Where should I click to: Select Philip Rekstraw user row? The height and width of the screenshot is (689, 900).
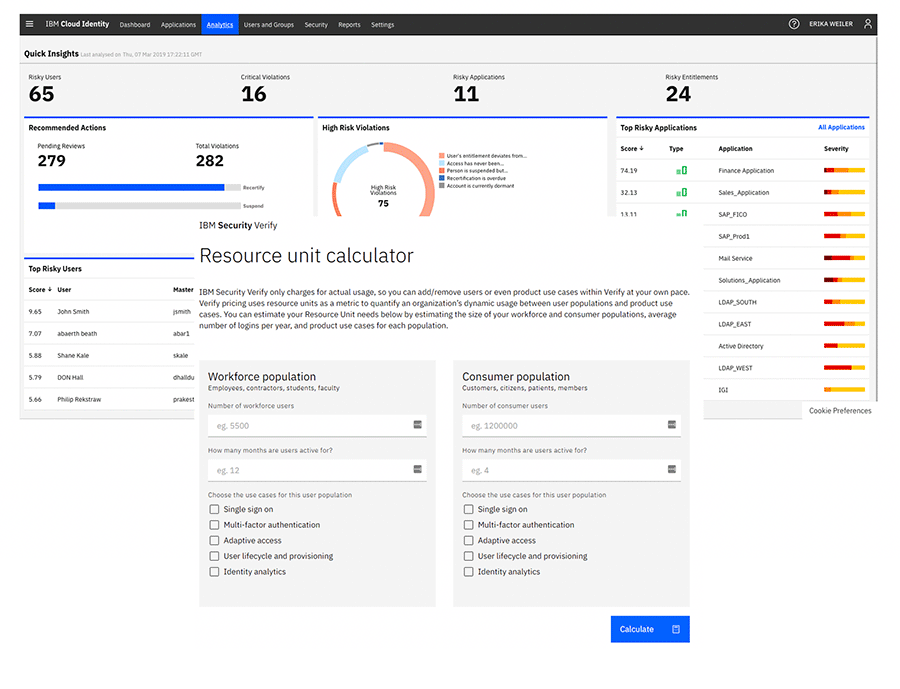(109, 400)
